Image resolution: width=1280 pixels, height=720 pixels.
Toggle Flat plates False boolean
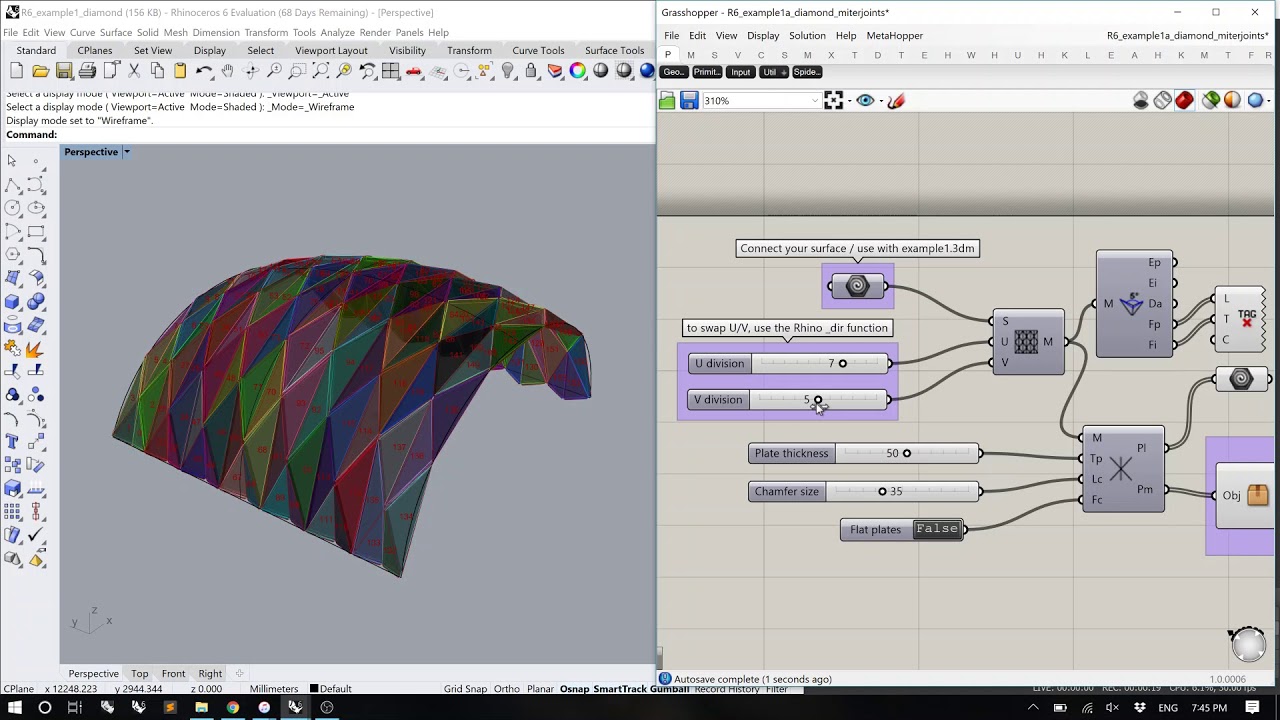(x=937, y=529)
